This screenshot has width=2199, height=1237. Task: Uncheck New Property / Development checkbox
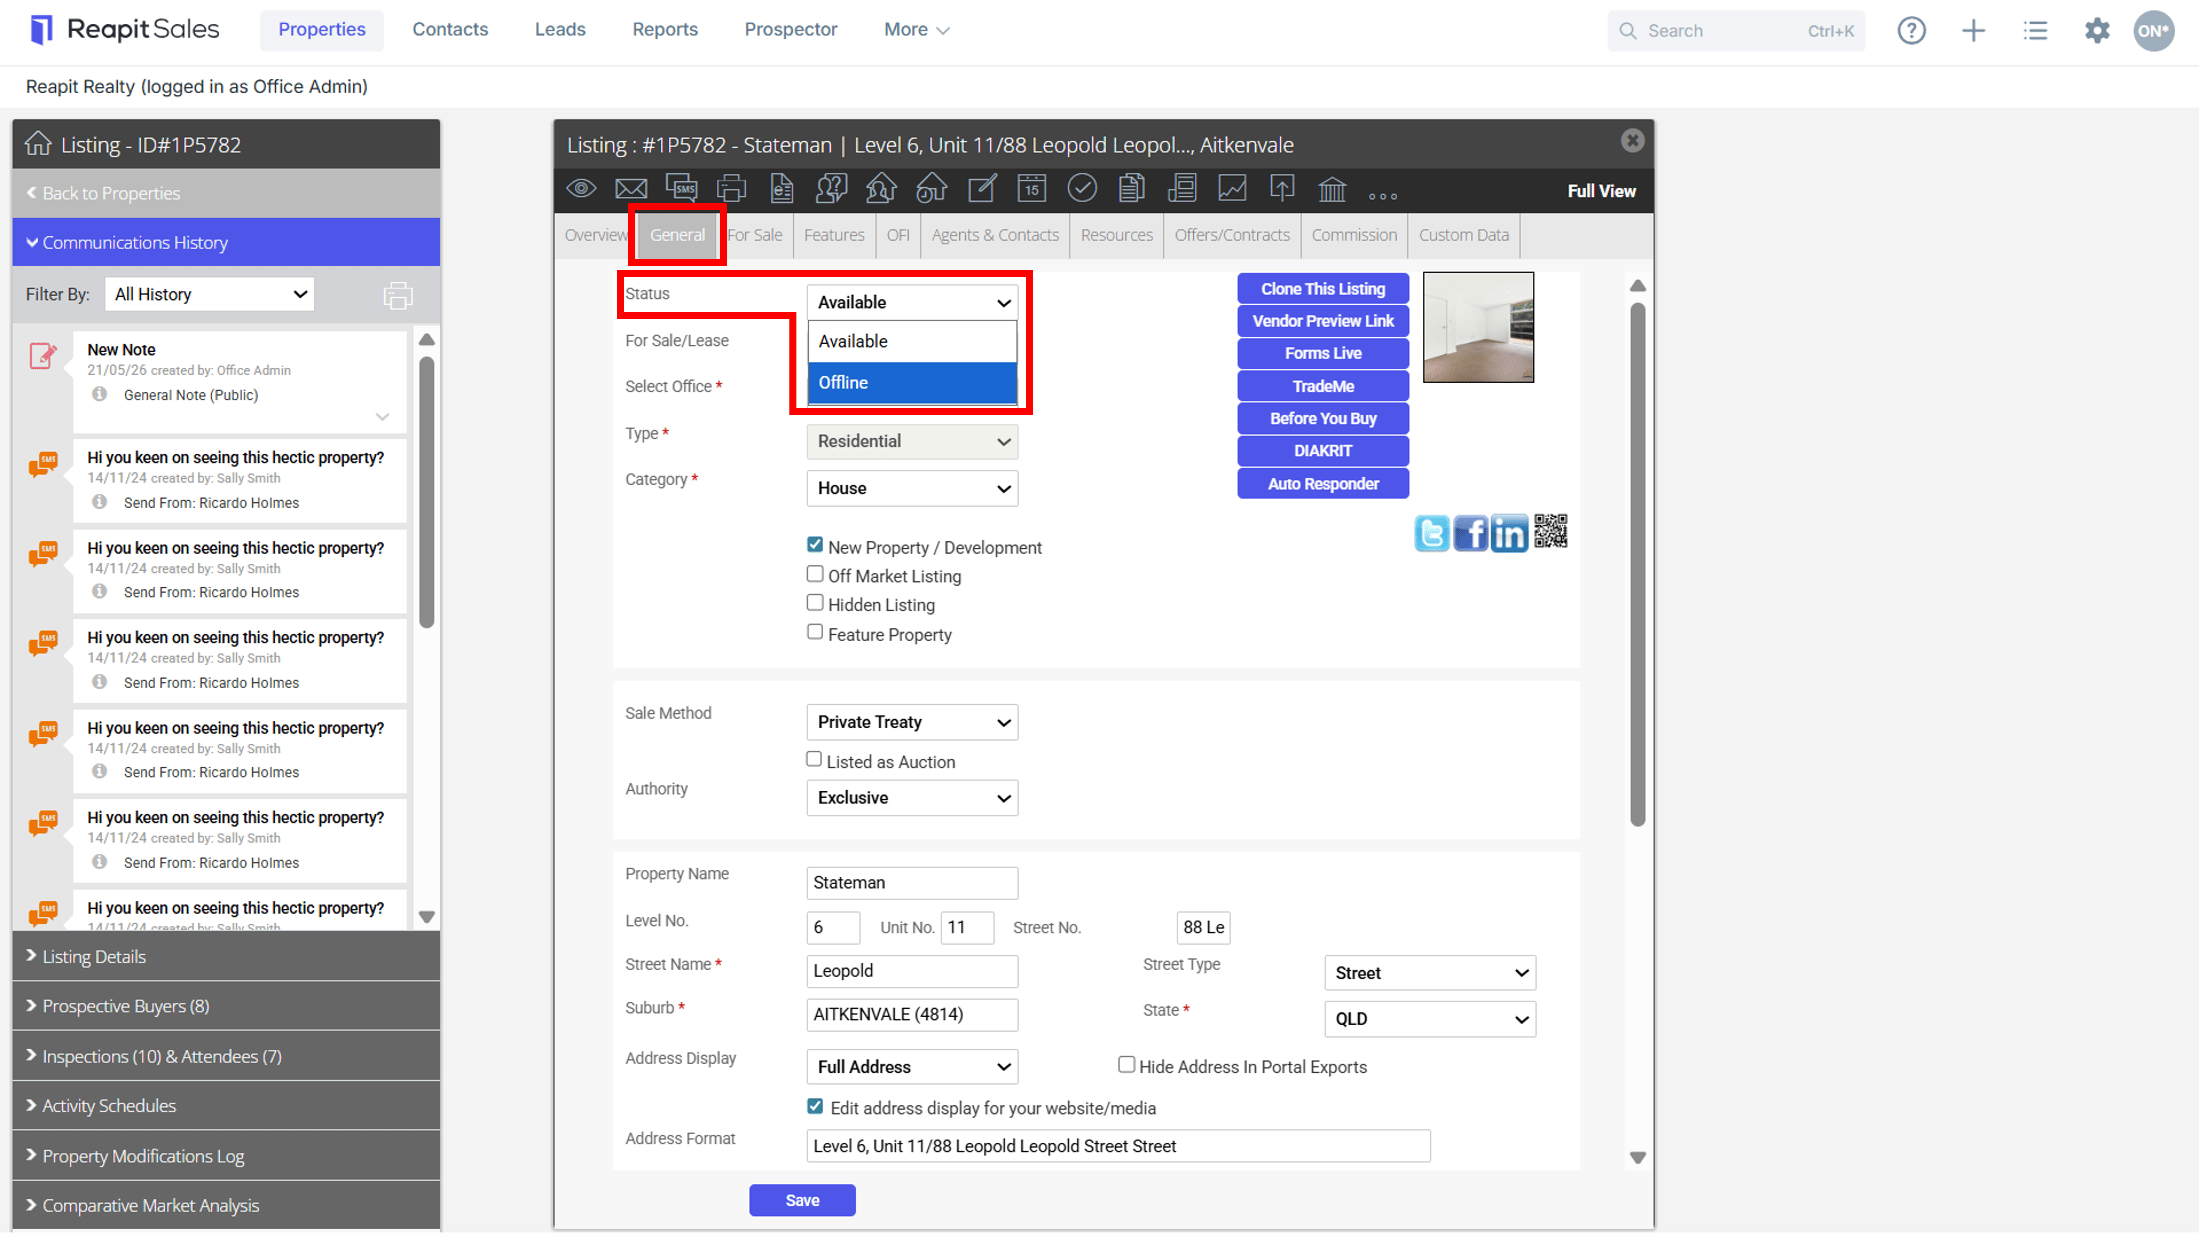(x=815, y=545)
